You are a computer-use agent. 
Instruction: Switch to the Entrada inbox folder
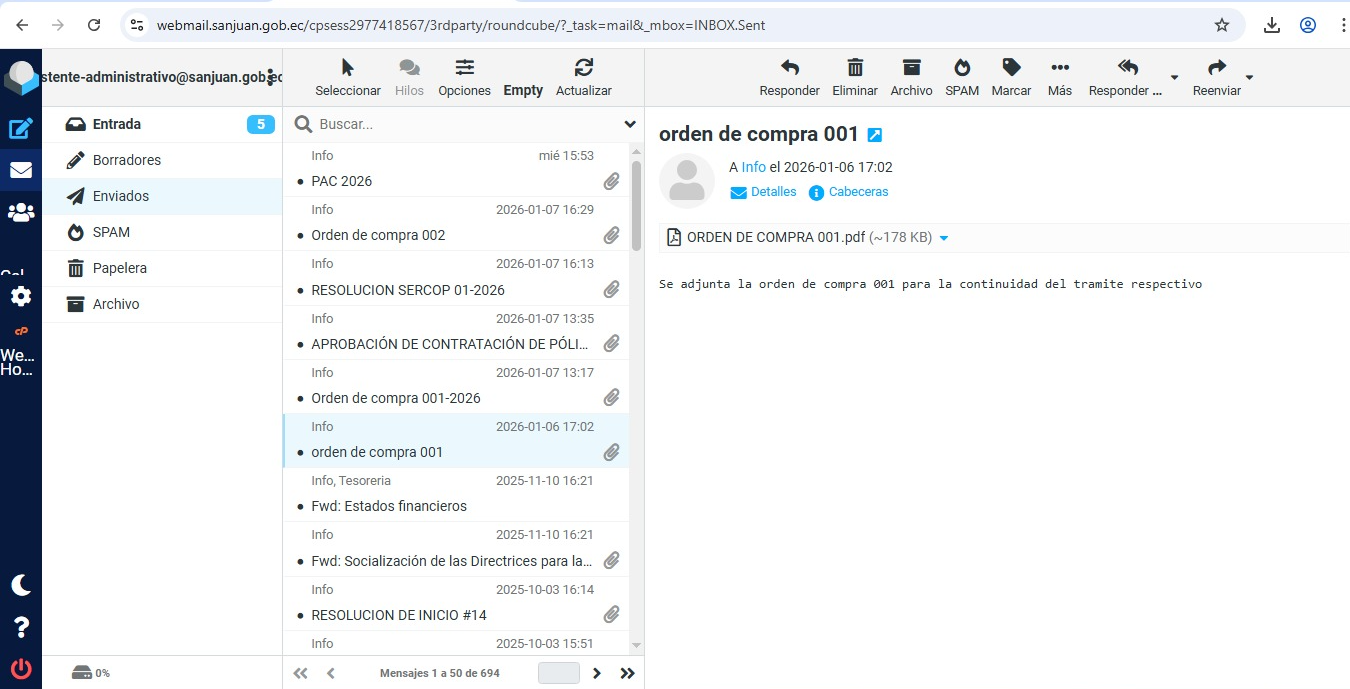click(117, 124)
